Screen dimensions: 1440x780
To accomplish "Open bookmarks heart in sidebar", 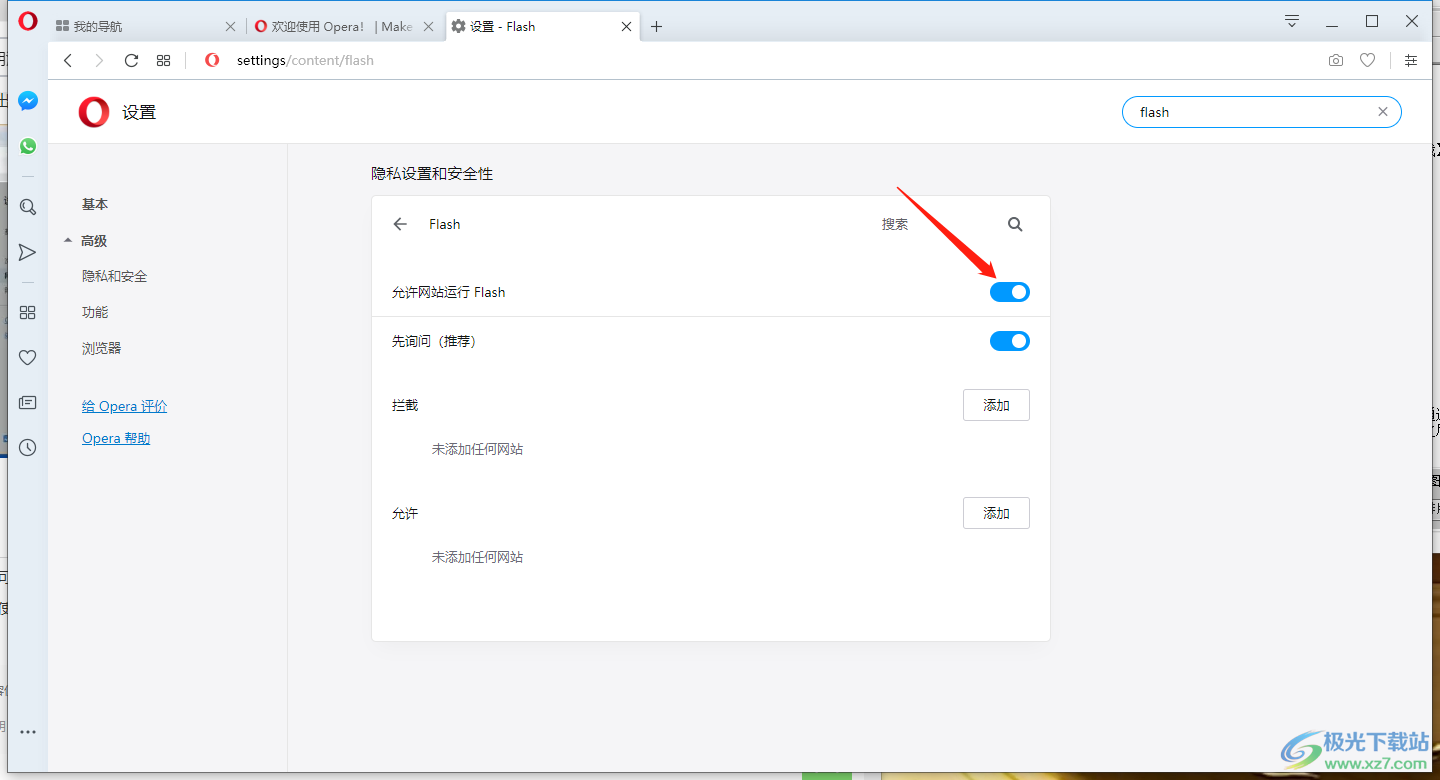I will [28, 358].
